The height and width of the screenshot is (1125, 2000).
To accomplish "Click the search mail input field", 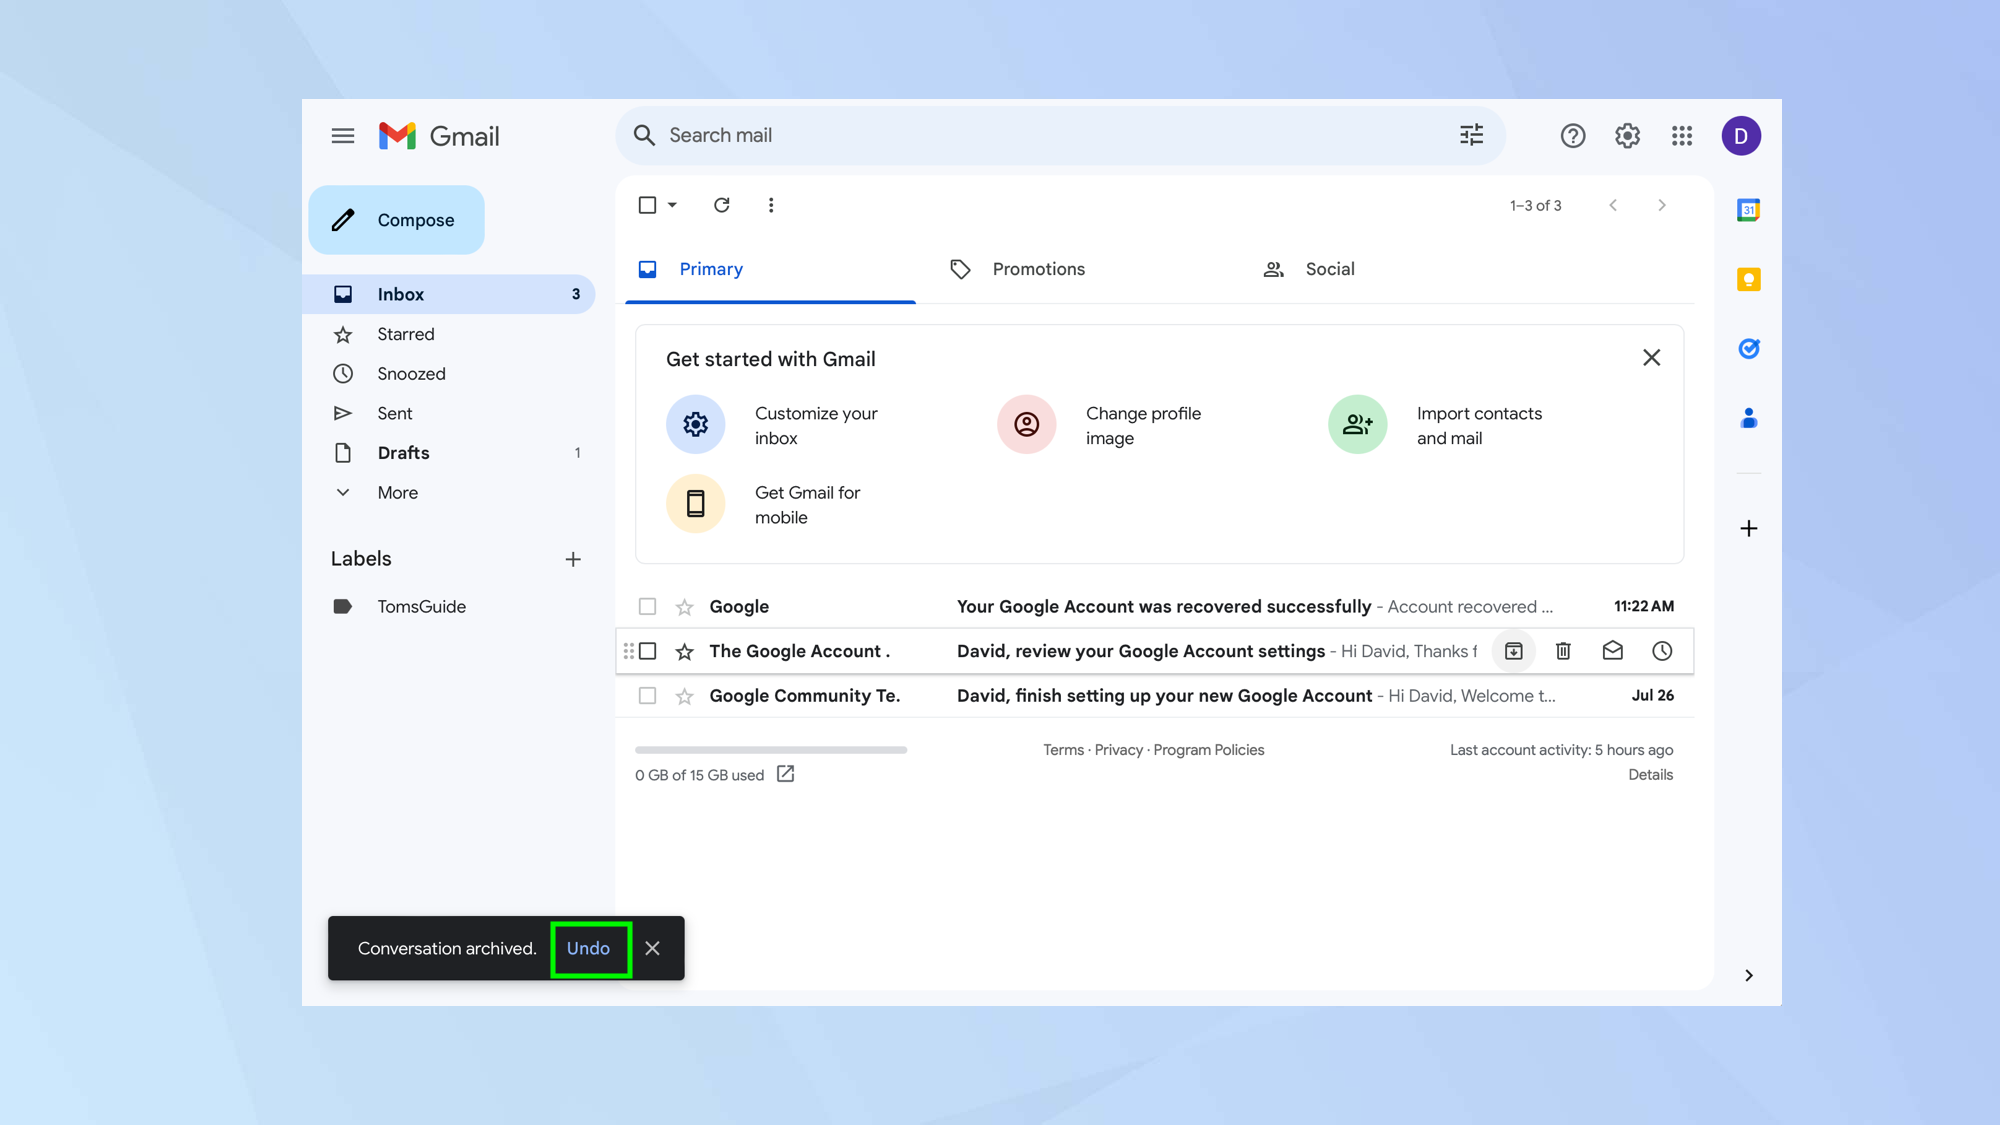I will tap(1044, 135).
